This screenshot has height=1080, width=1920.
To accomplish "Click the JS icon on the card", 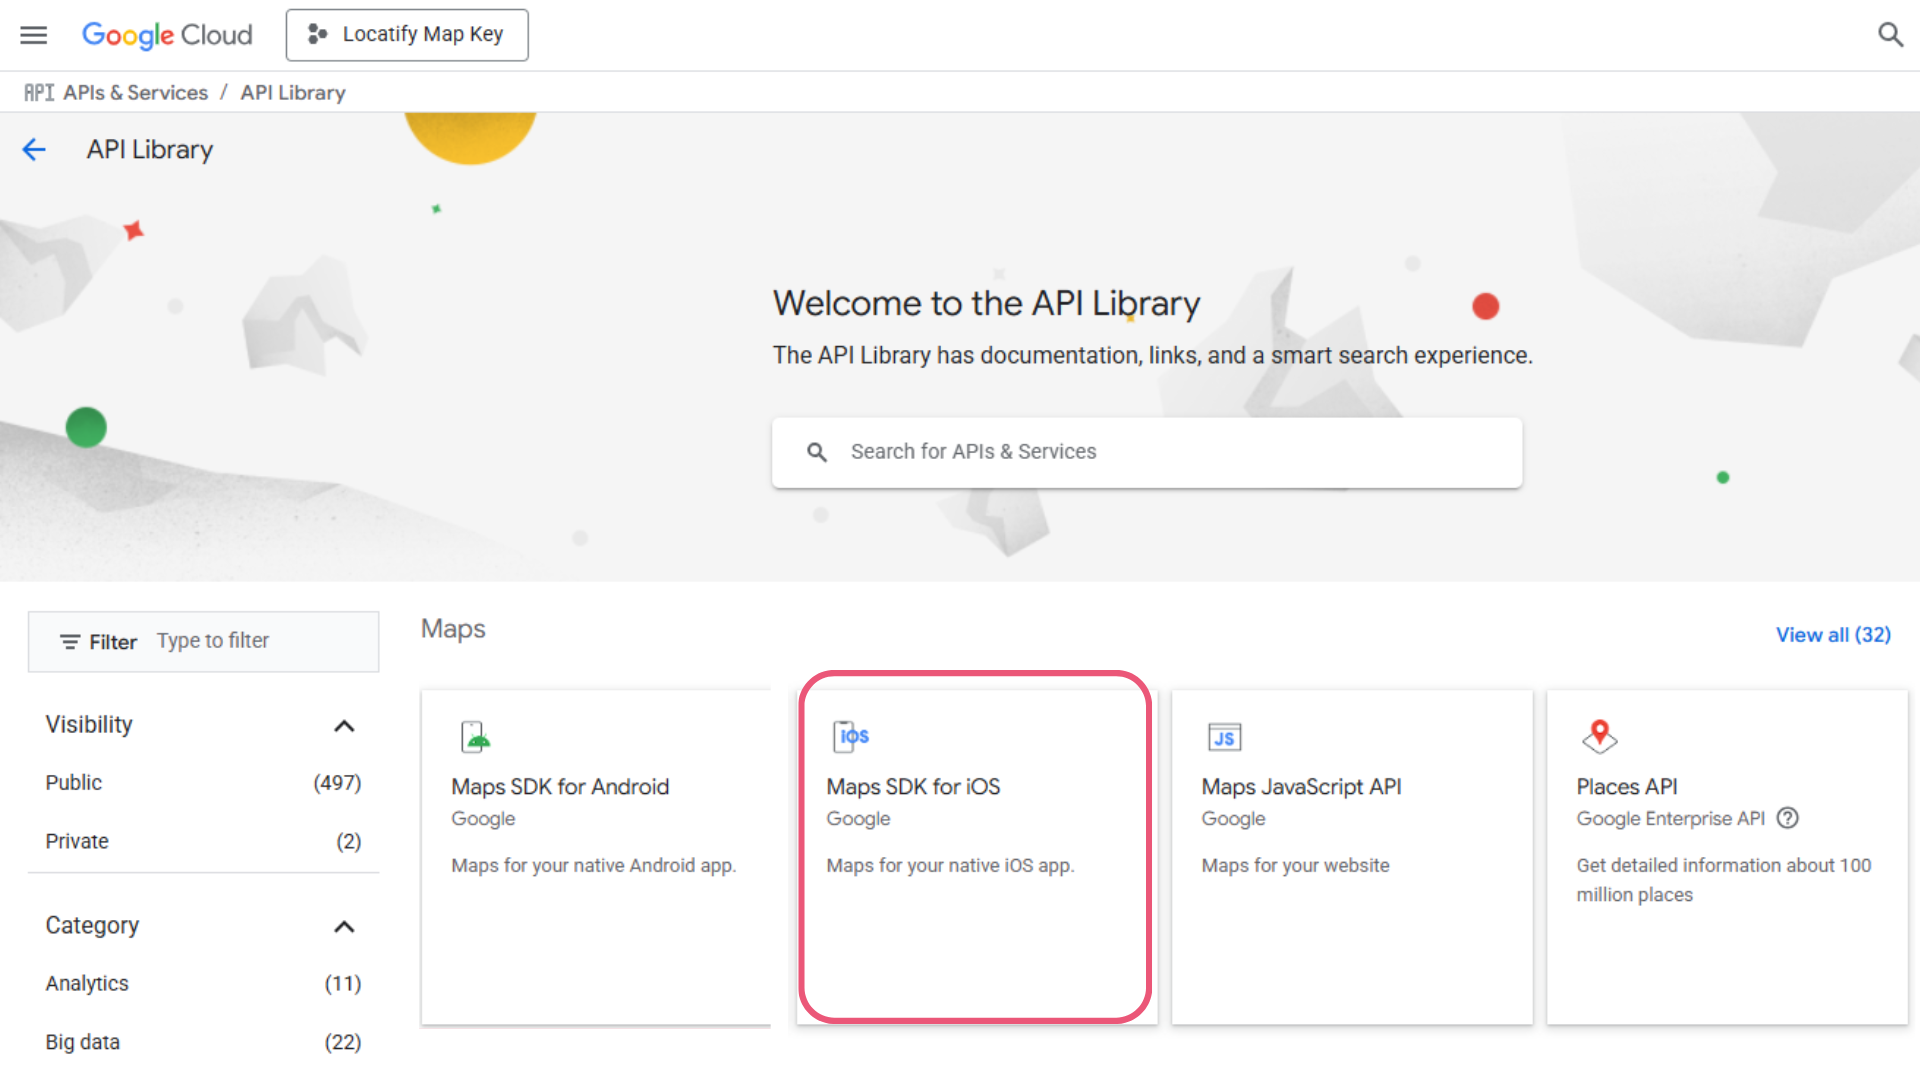I will click(1225, 737).
